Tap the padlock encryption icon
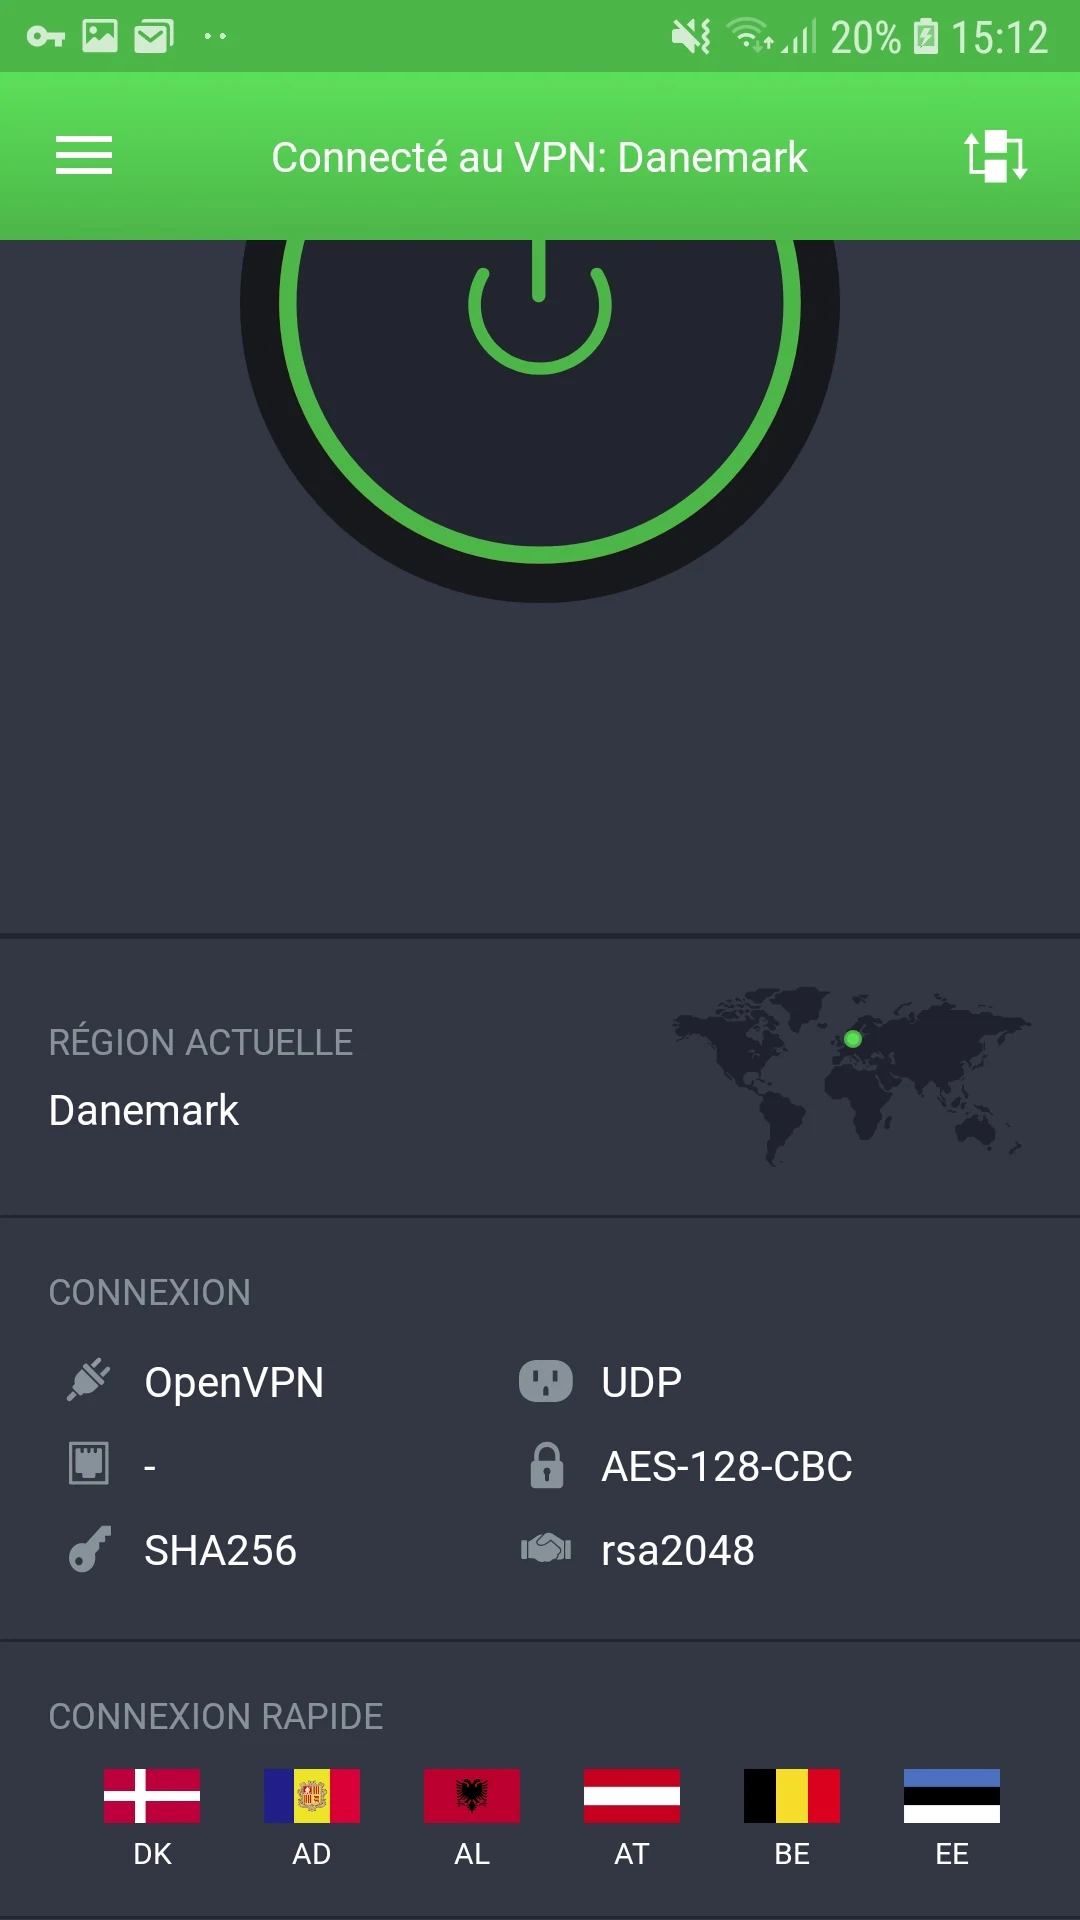The height and width of the screenshot is (1920, 1080). (x=546, y=1466)
